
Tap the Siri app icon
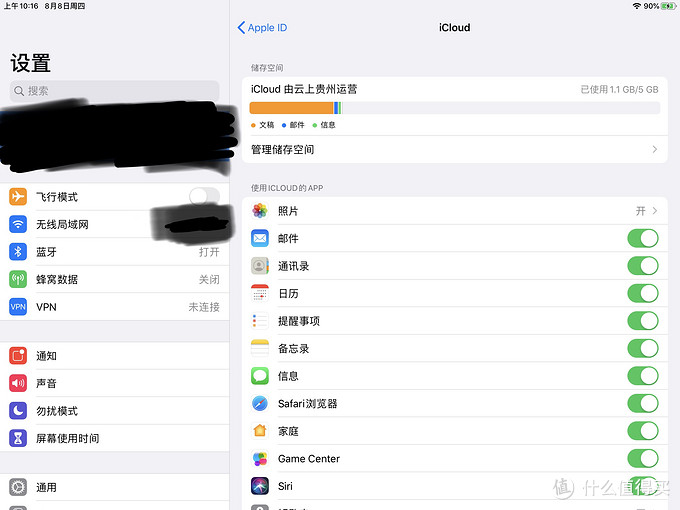click(x=260, y=486)
